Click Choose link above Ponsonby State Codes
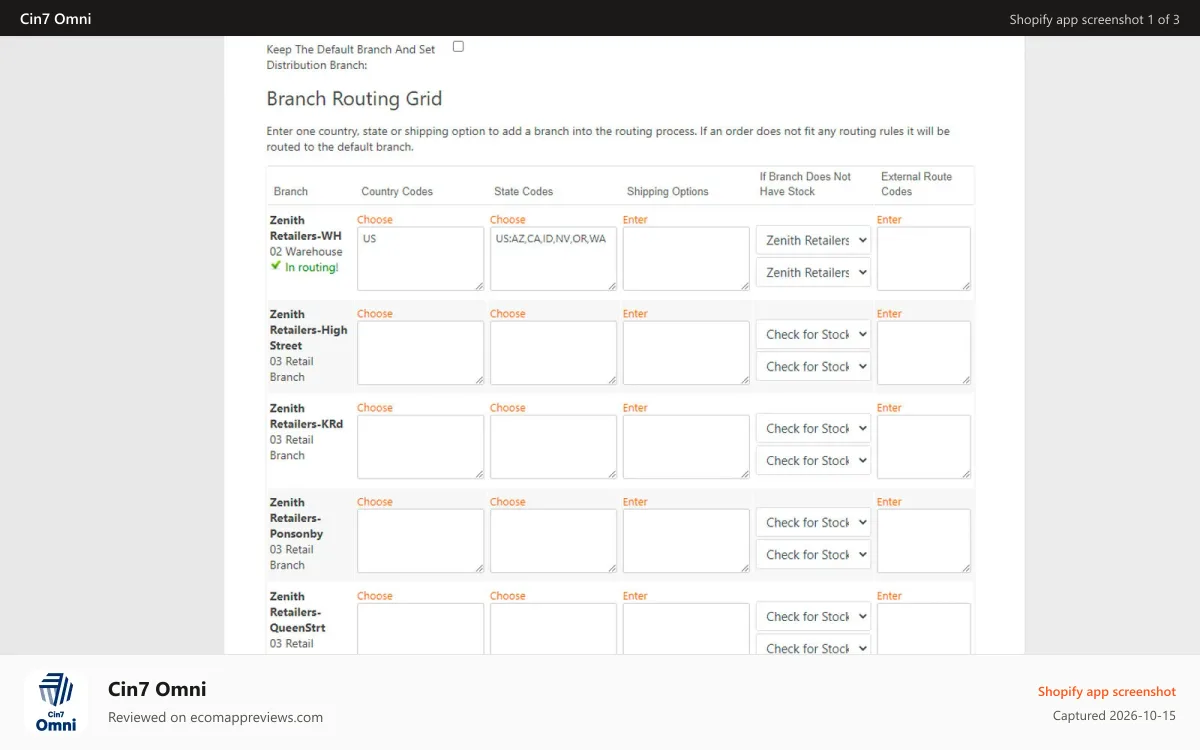 508,502
